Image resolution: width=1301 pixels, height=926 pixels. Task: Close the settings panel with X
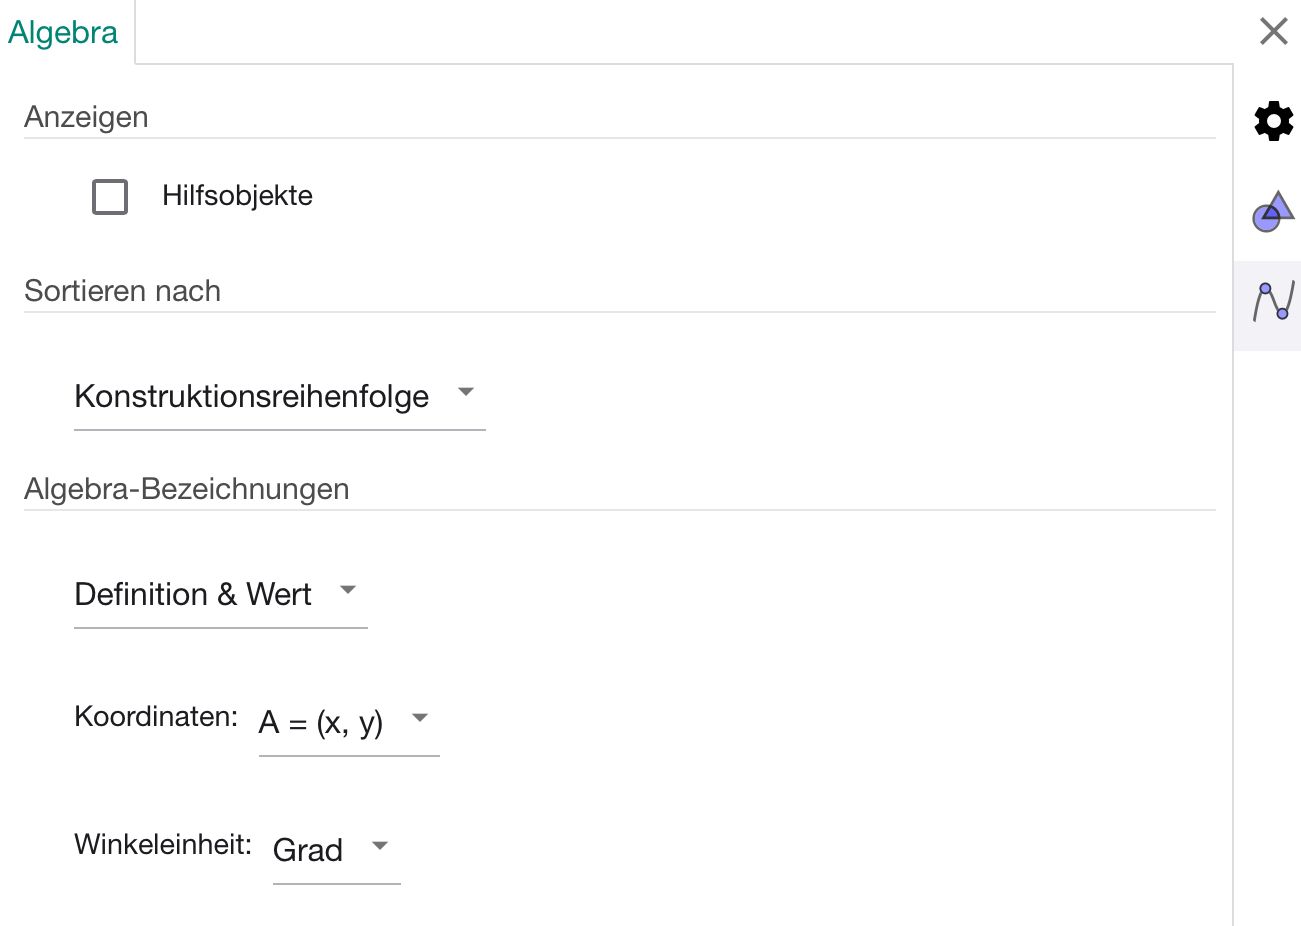(x=1274, y=31)
